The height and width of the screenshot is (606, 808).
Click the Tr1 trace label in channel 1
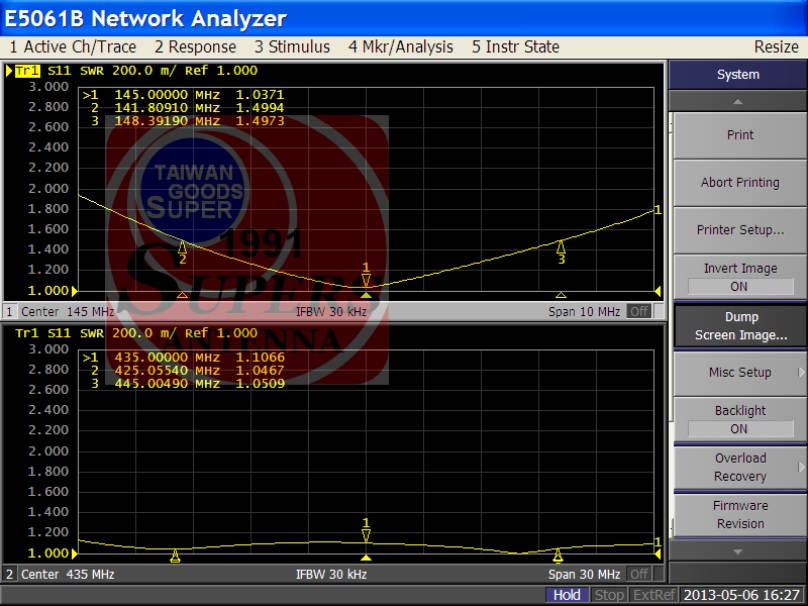pyautogui.click(x=26, y=71)
